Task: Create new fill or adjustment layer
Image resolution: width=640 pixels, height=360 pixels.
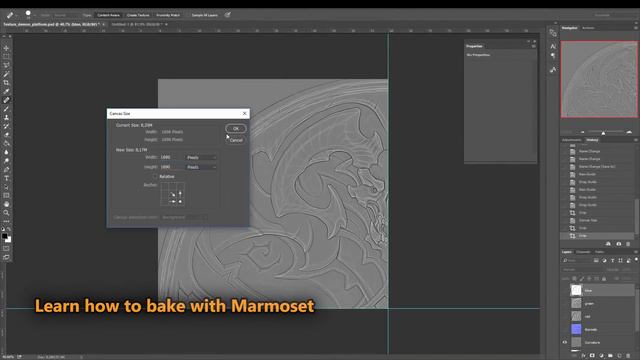Action: point(601,356)
